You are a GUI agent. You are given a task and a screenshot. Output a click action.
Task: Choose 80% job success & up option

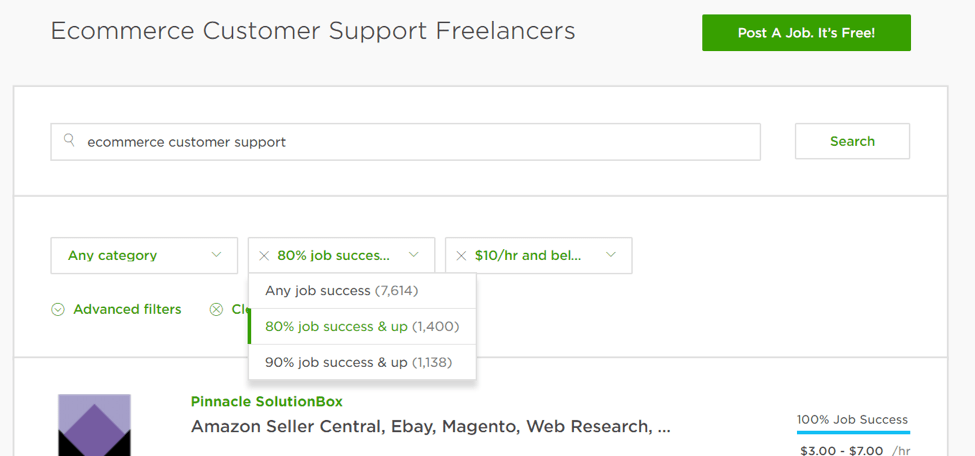(361, 326)
